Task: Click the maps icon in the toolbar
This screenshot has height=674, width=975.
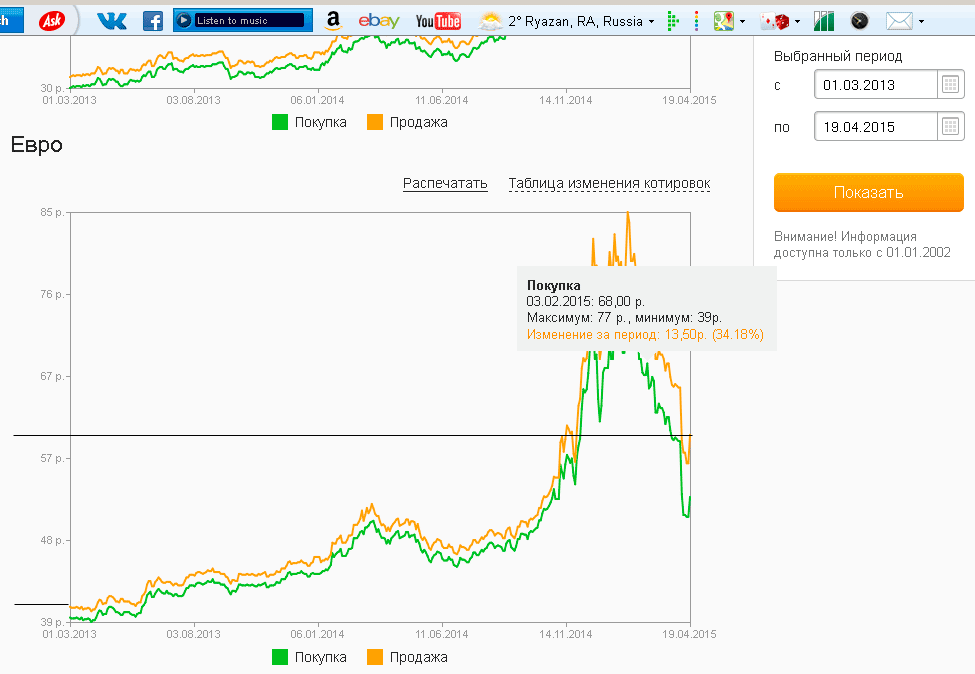Action: click(724, 20)
